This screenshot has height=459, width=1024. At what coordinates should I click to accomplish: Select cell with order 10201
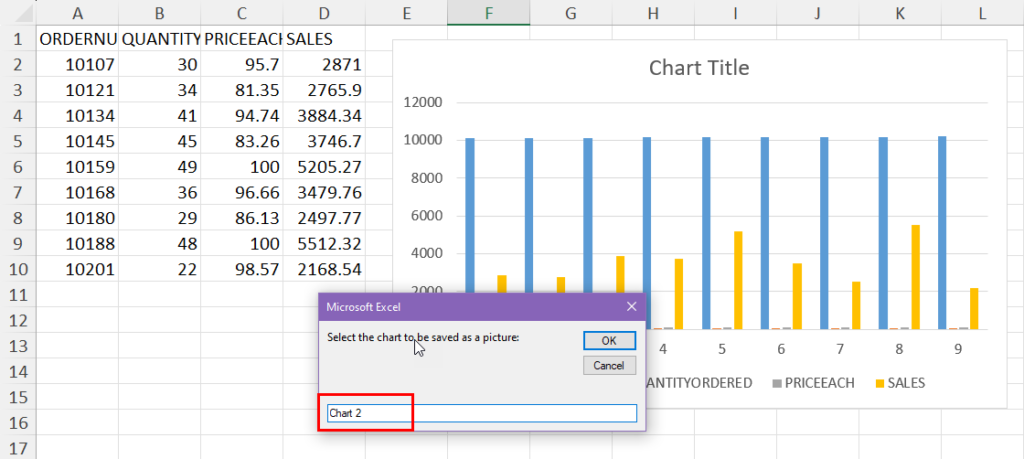78,269
